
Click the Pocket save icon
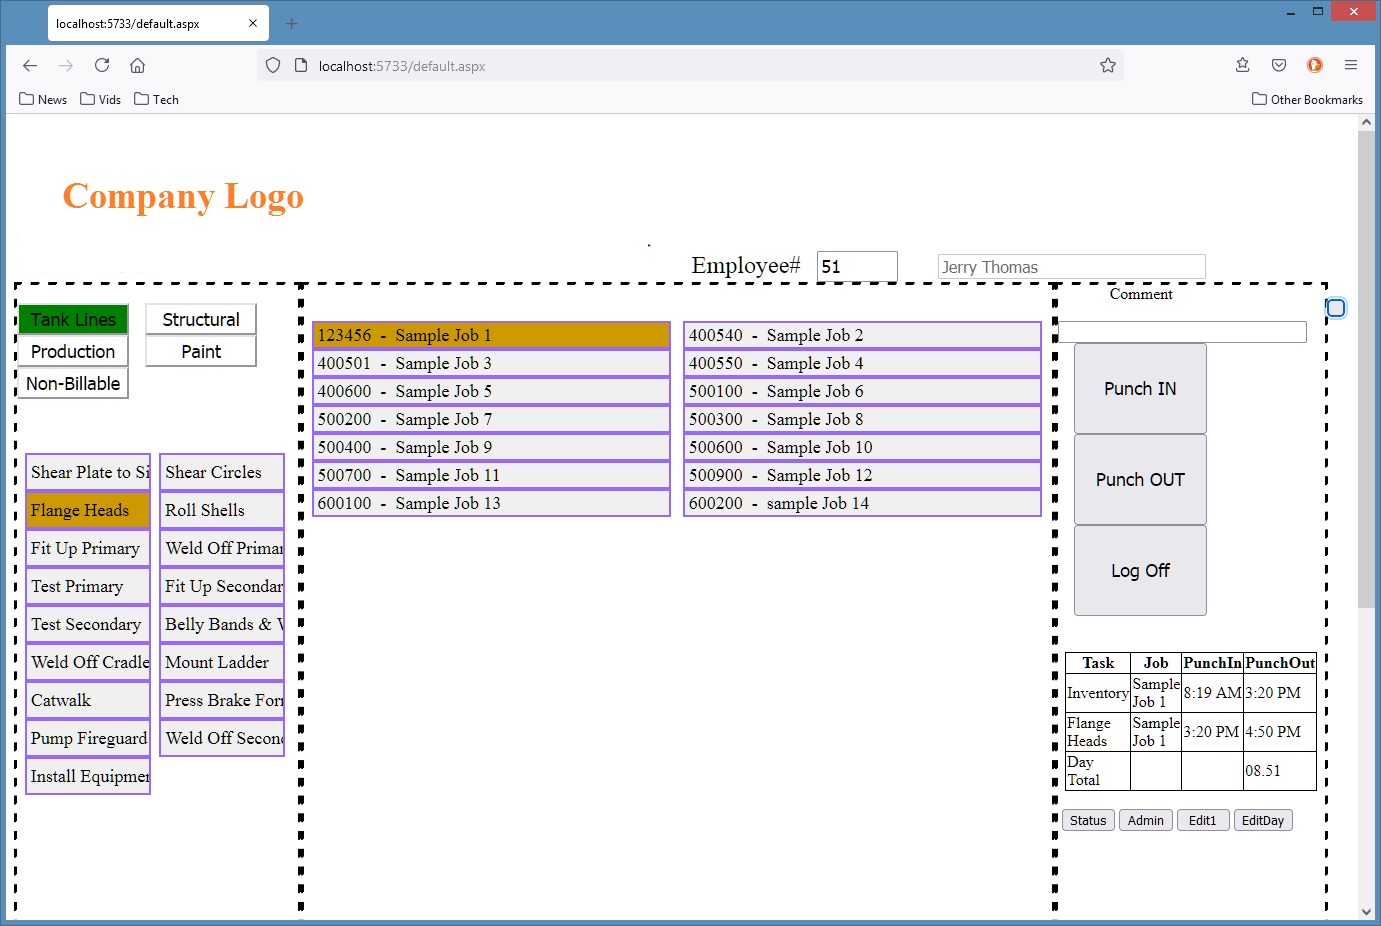click(1279, 65)
